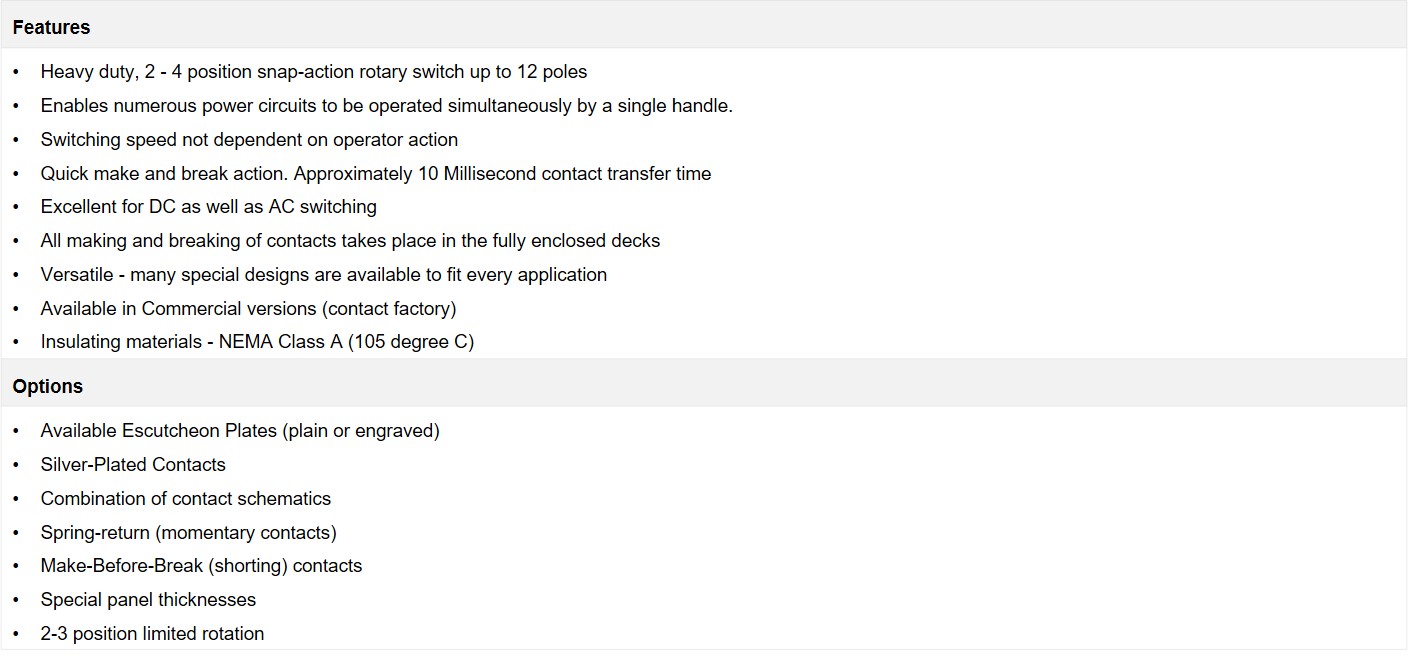
Task: Click the 'fully enclosed decks' bullet line
Action: coord(350,241)
